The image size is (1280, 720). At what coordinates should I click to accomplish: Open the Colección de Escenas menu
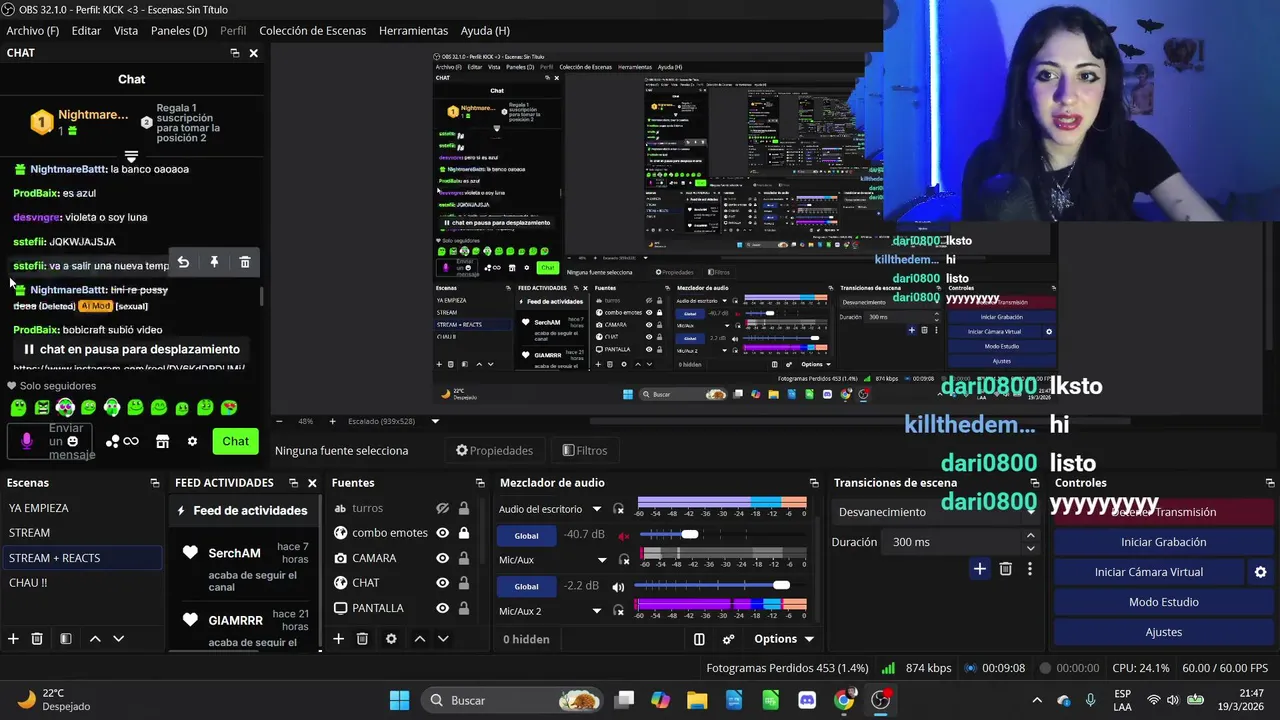[x=312, y=31]
